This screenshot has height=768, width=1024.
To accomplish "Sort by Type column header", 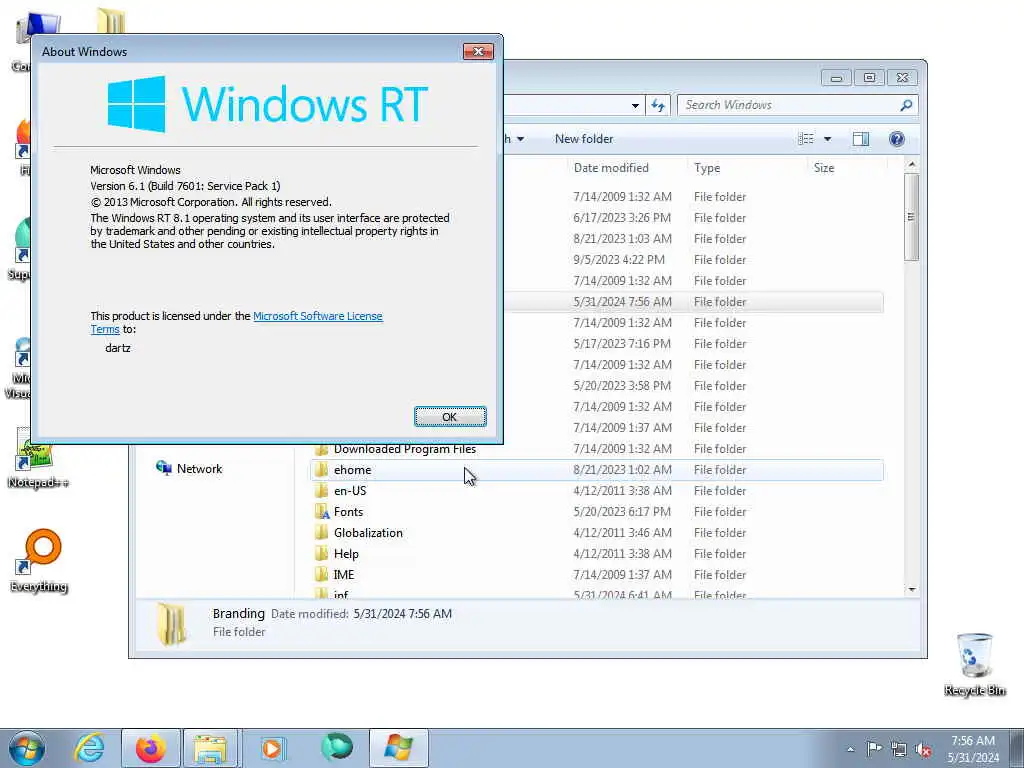I will pyautogui.click(x=707, y=168).
